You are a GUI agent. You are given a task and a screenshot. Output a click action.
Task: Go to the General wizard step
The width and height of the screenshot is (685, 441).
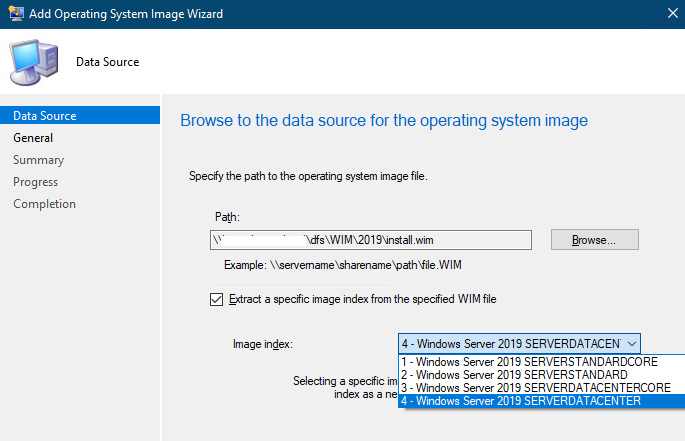pyautogui.click(x=33, y=138)
